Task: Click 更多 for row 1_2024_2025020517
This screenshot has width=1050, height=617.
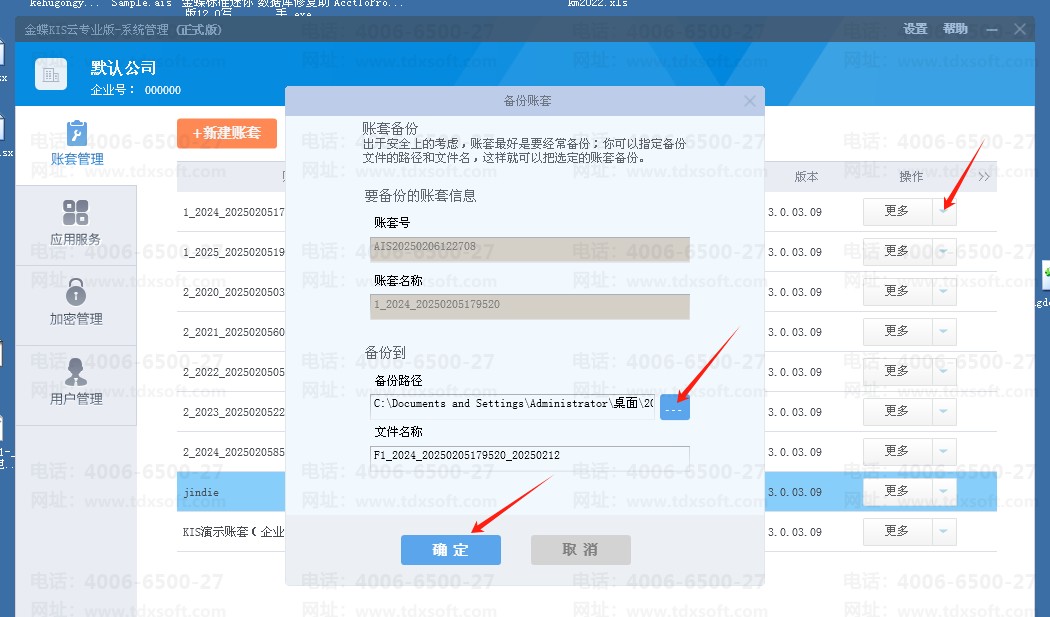Action: 897,212
